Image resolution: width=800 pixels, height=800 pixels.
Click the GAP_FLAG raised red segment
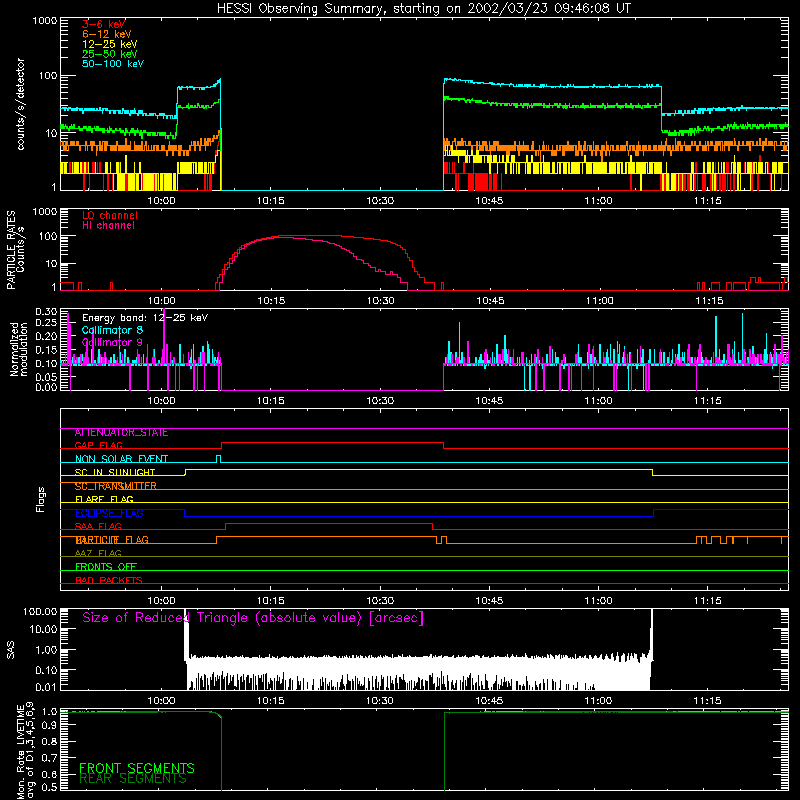(332, 443)
